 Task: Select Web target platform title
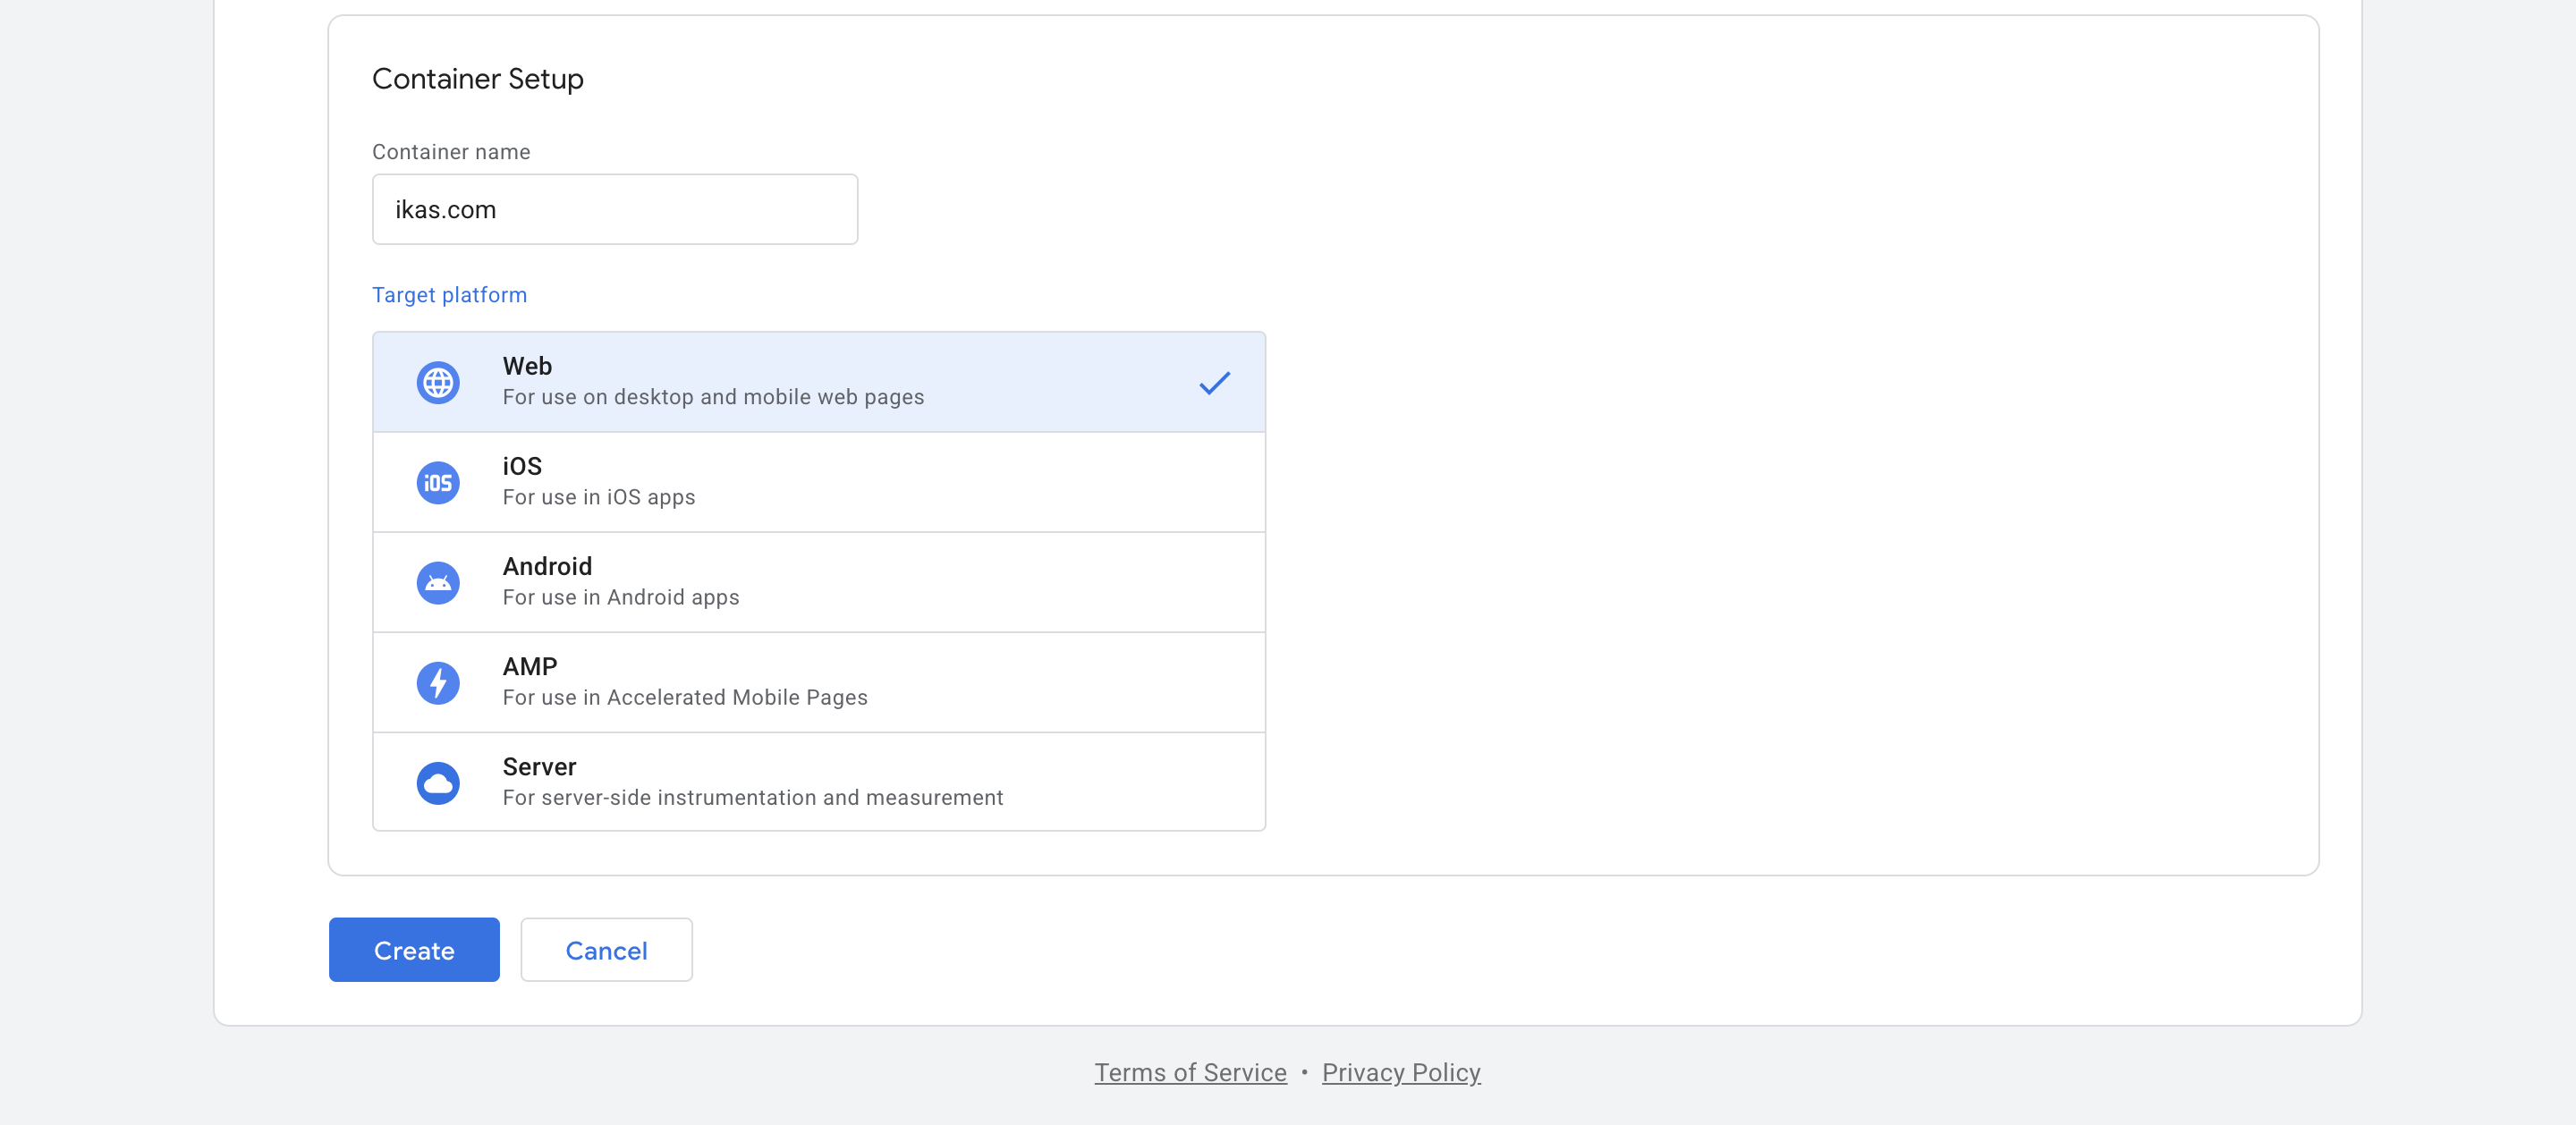pyautogui.click(x=527, y=366)
